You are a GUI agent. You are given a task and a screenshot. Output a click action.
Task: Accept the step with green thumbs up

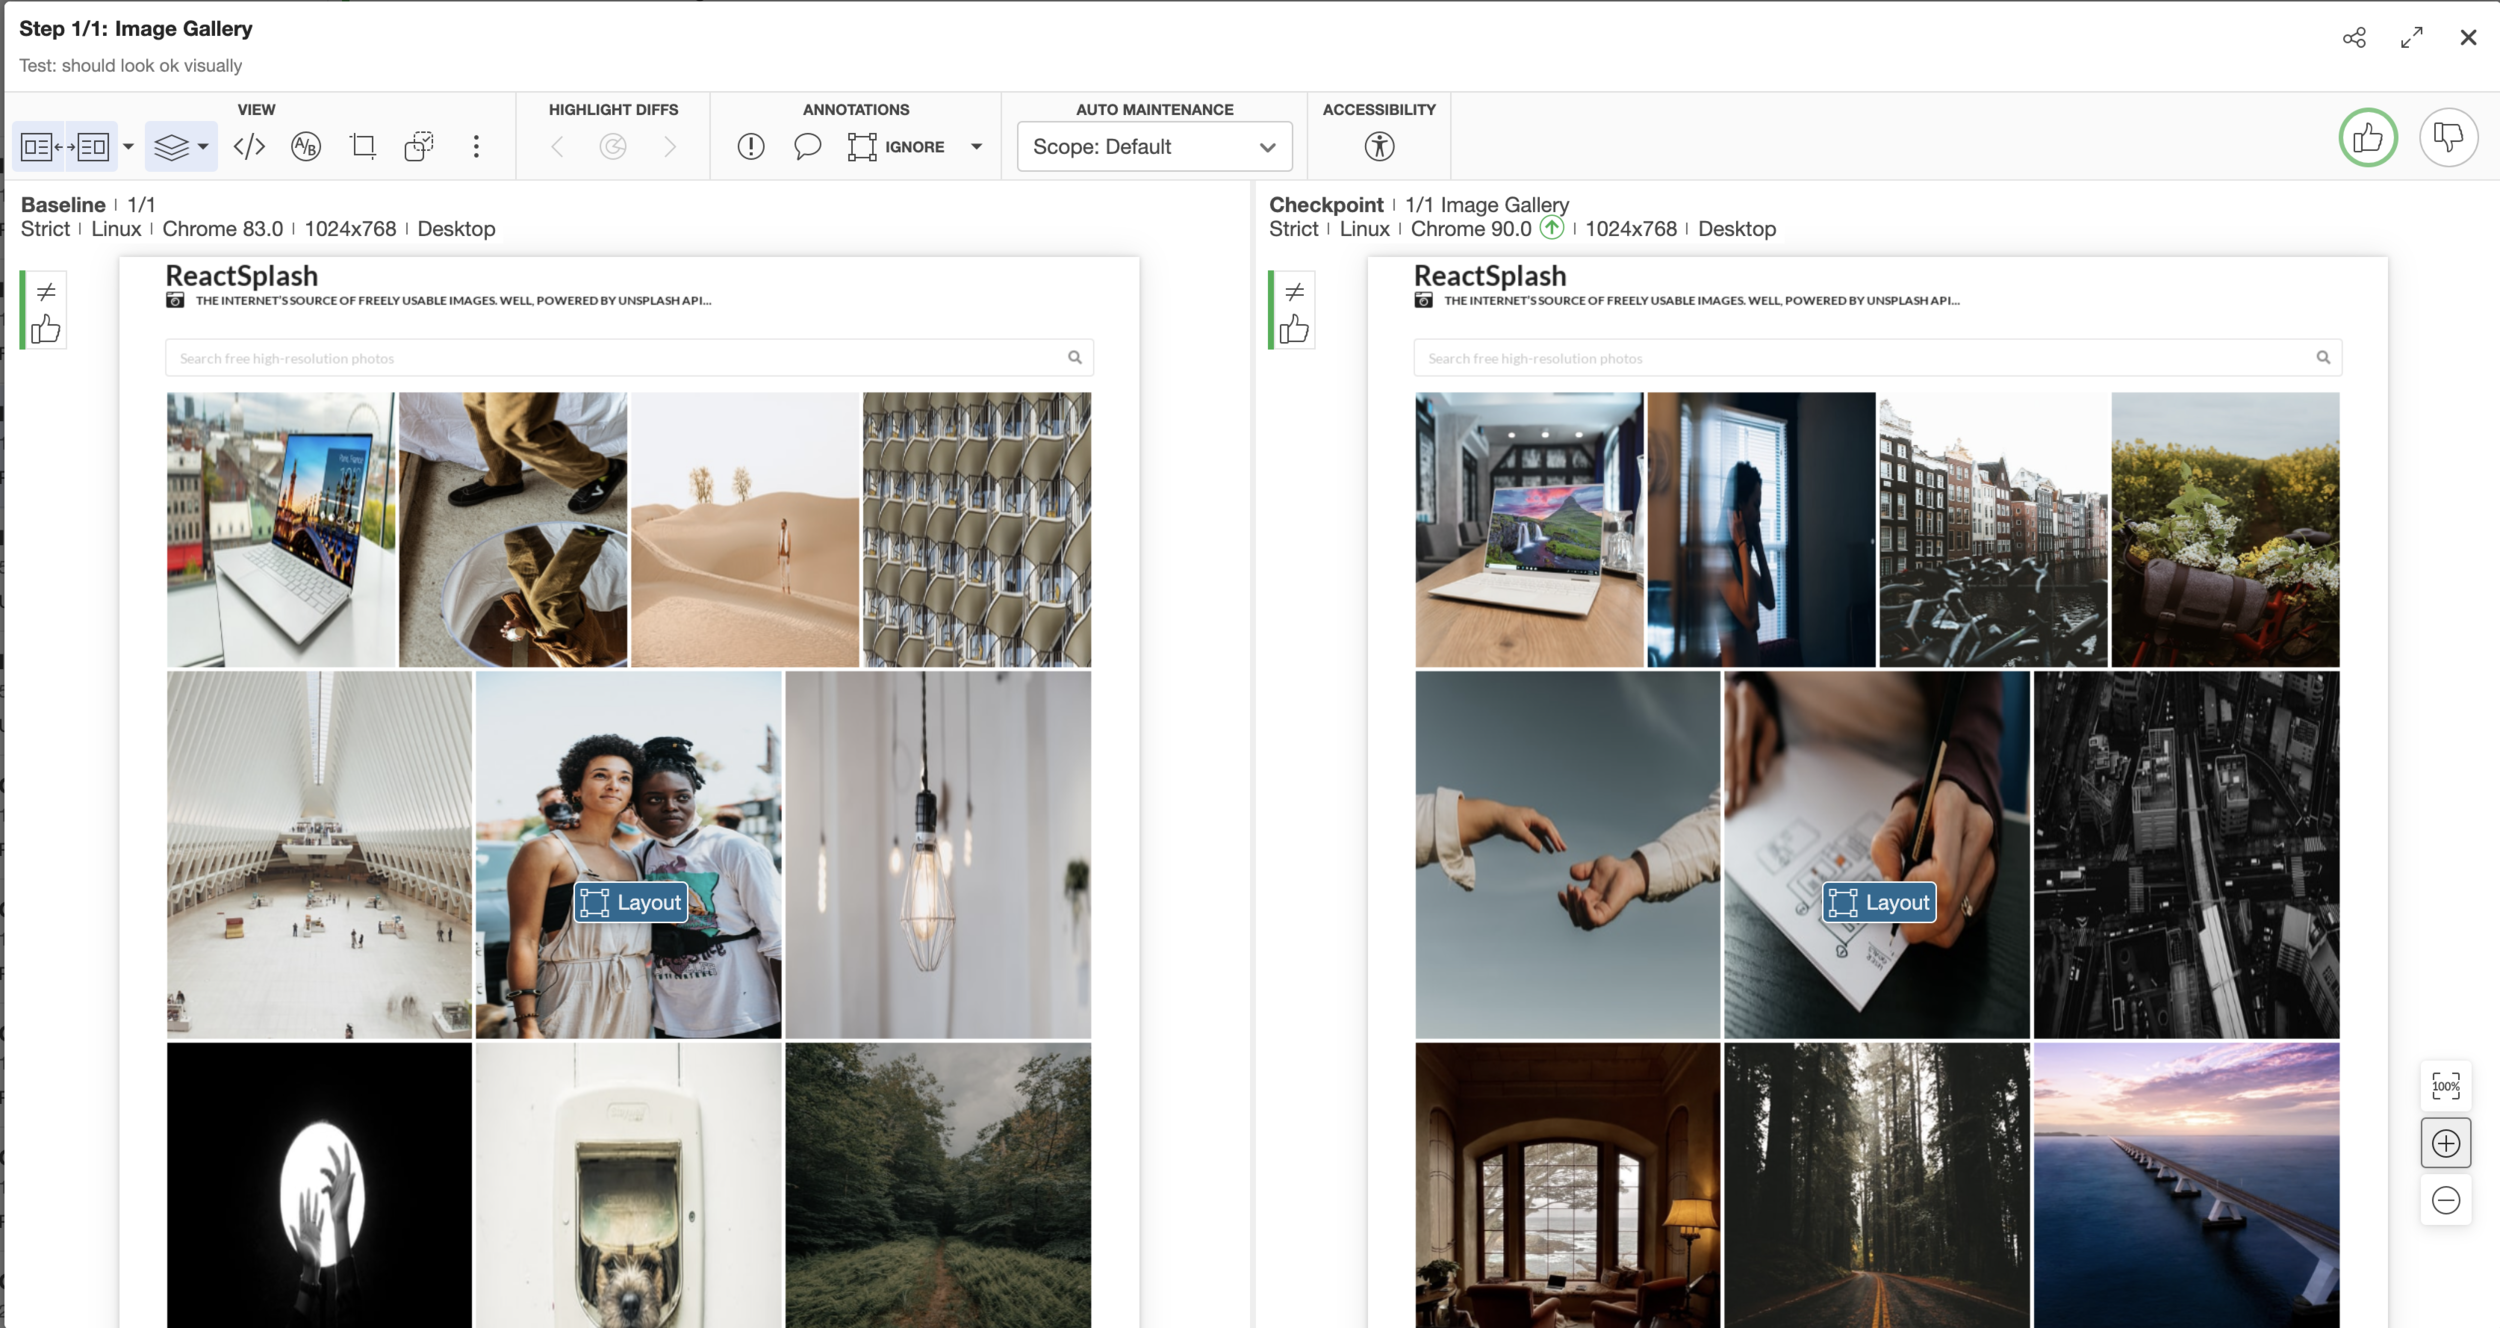pyautogui.click(x=2367, y=137)
